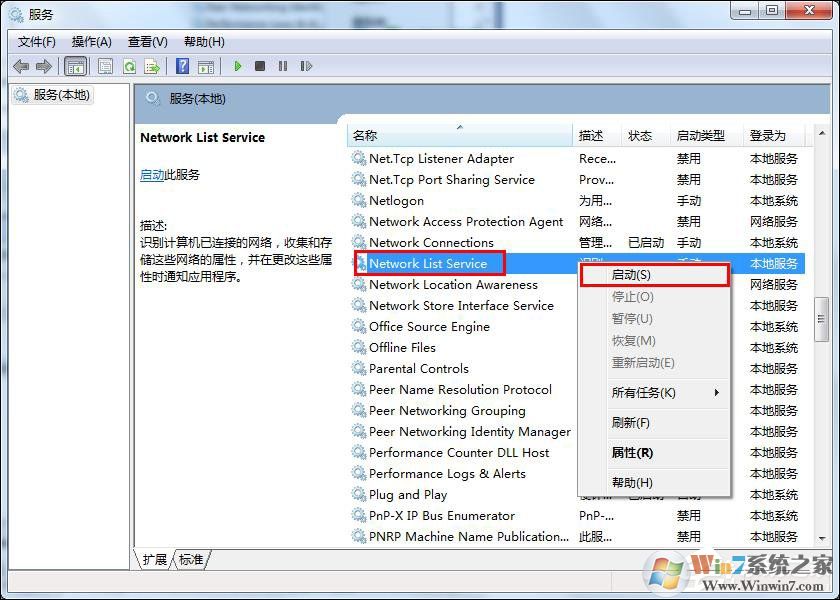Select 属性 from the context menu
The image size is (840, 600).
pos(631,452)
